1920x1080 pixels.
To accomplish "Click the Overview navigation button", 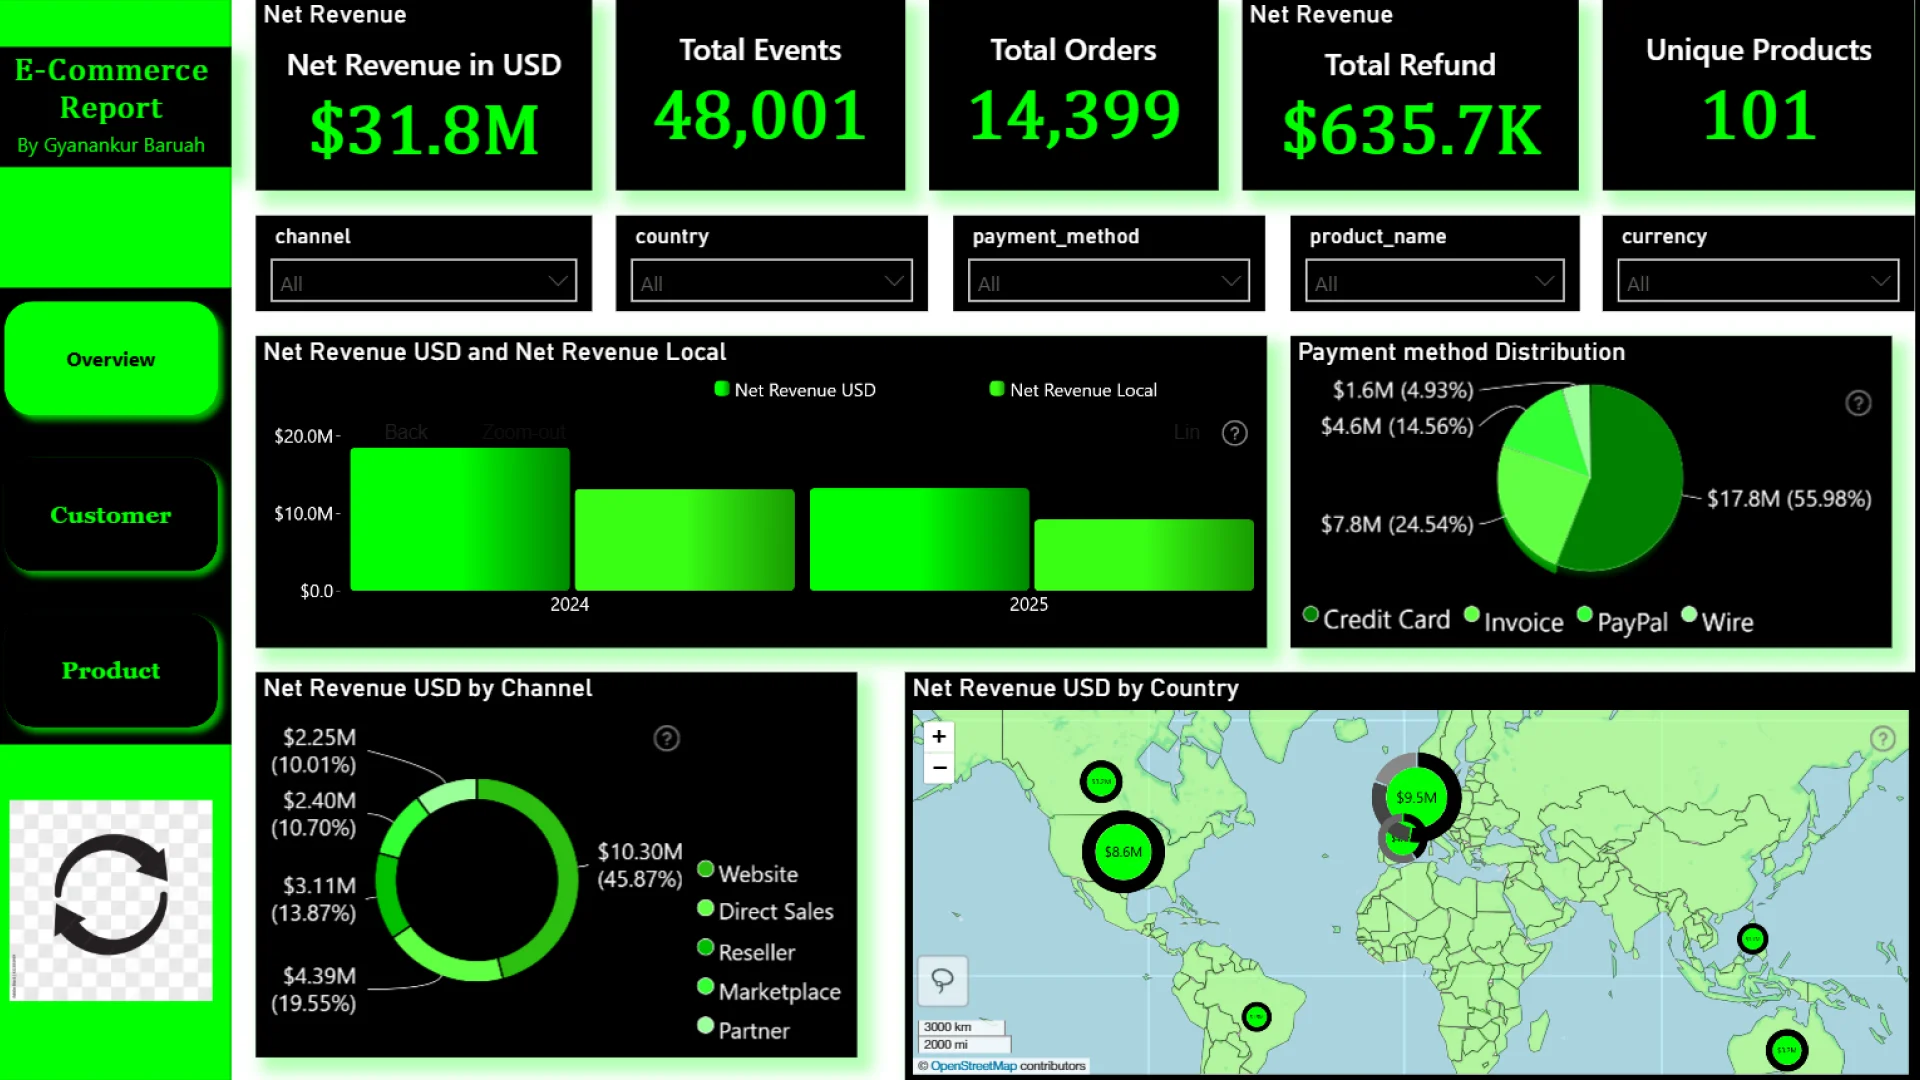I will tap(111, 359).
